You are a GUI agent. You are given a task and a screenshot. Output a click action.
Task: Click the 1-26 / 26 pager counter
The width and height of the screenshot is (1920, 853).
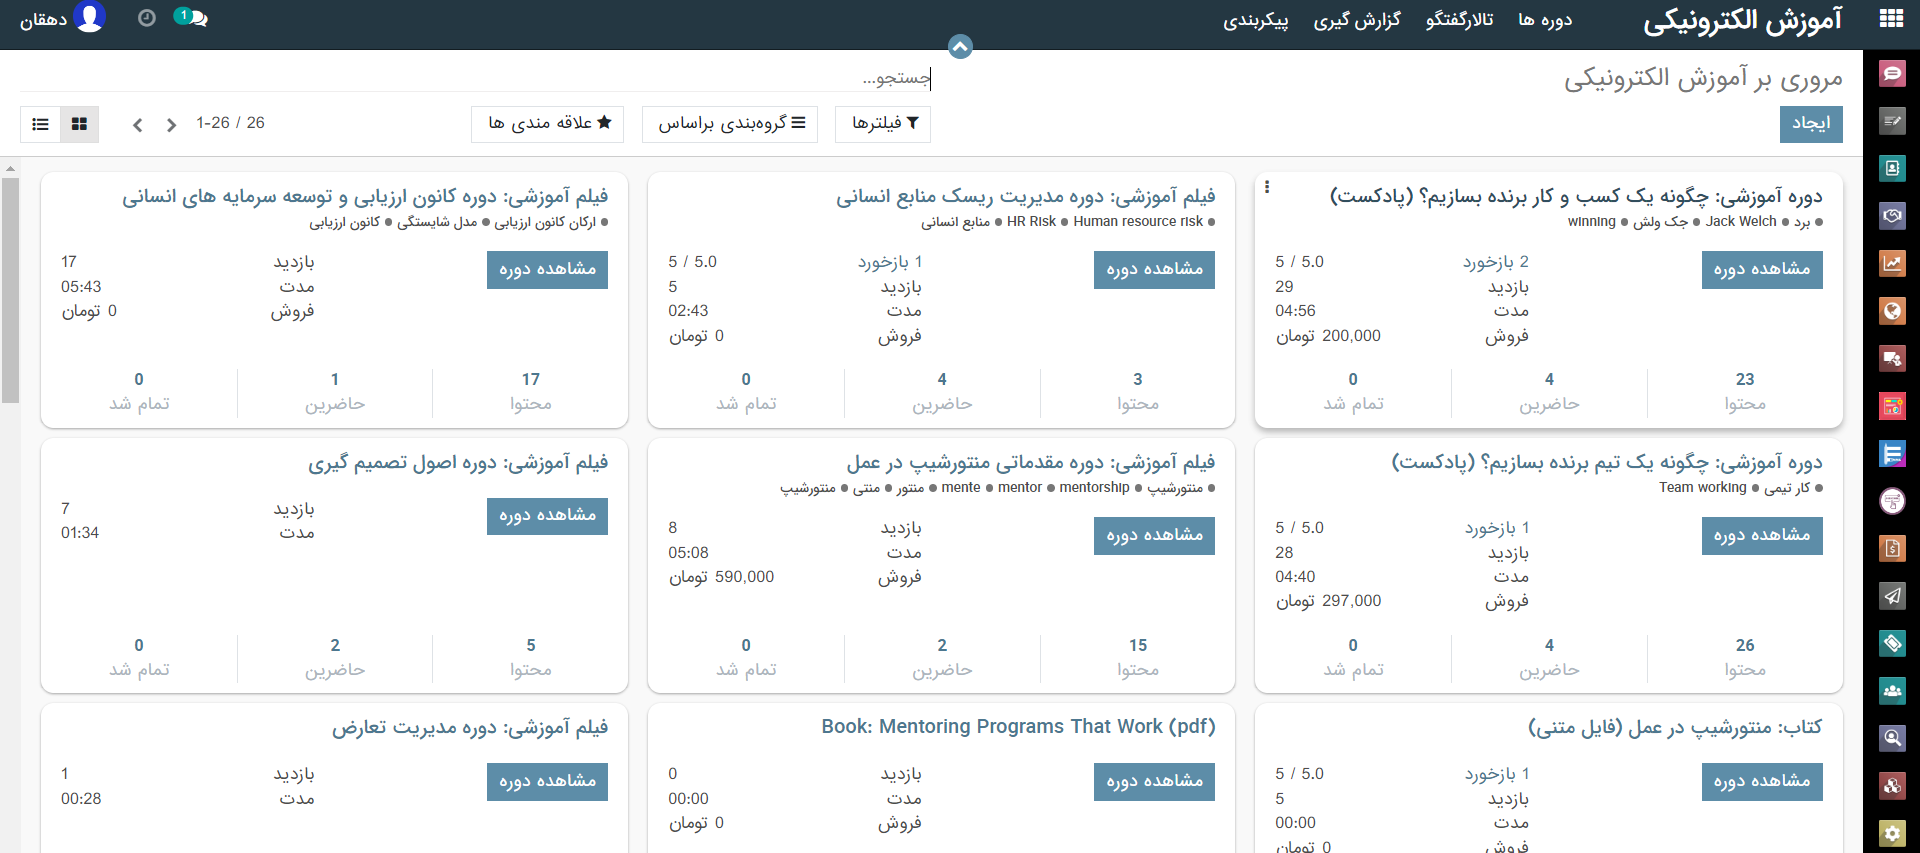[230, 123]
